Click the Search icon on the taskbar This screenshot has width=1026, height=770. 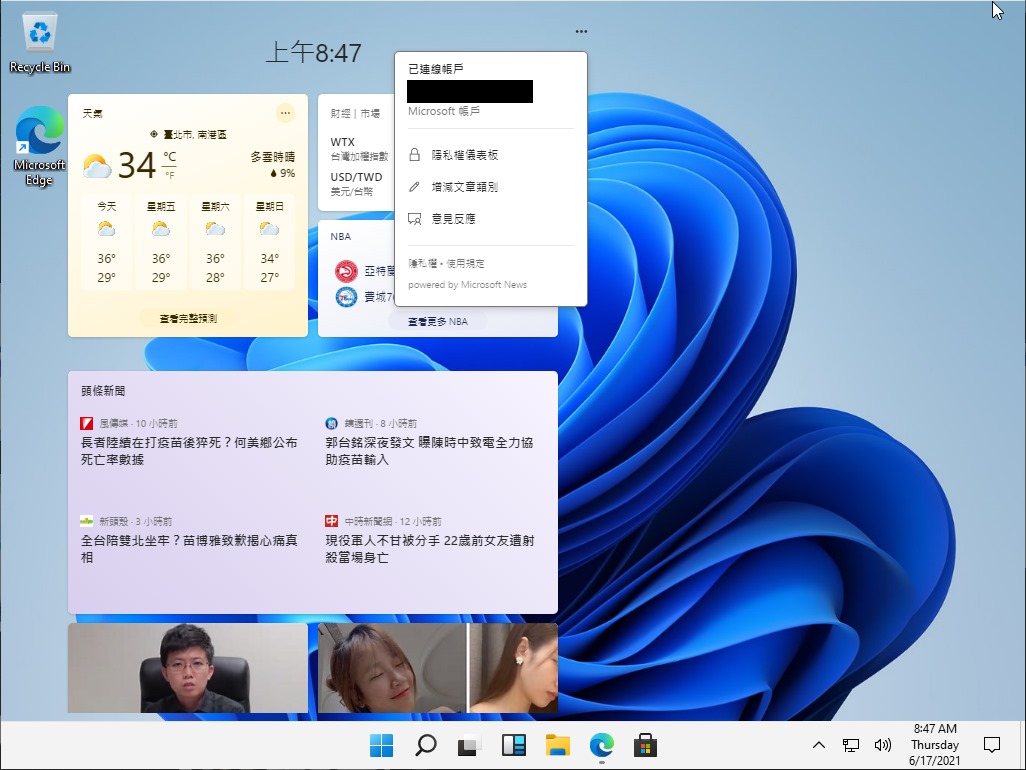tap(425, 744)
